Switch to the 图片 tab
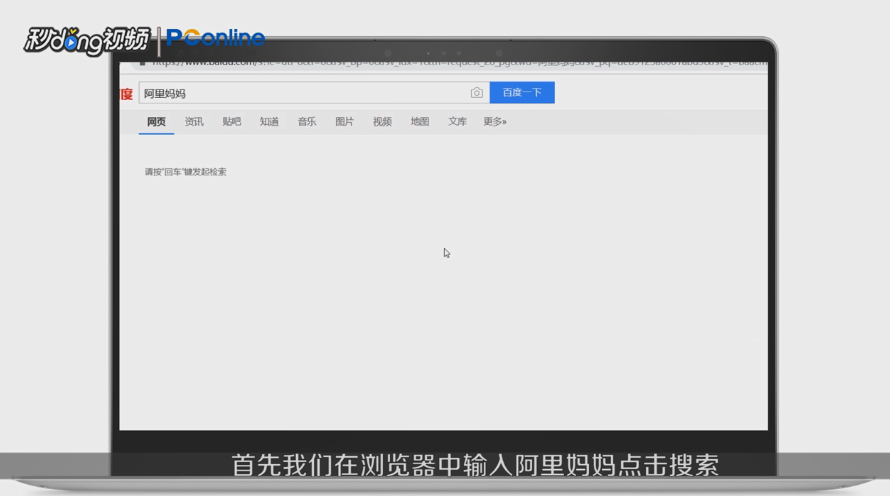The image size is (890, 496). click(x=345, y=121)
